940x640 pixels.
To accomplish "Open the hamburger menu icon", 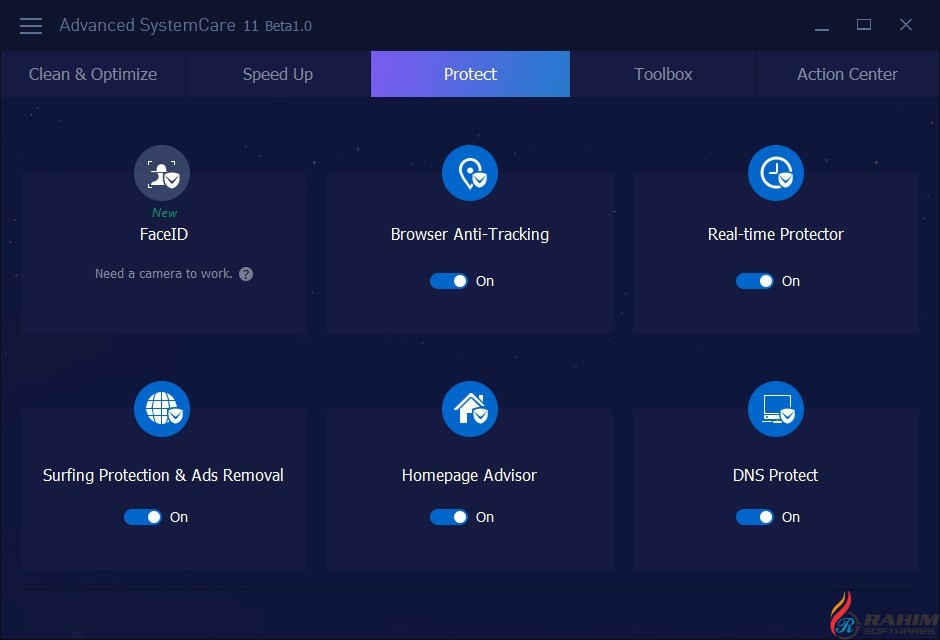I will (31, 26).
